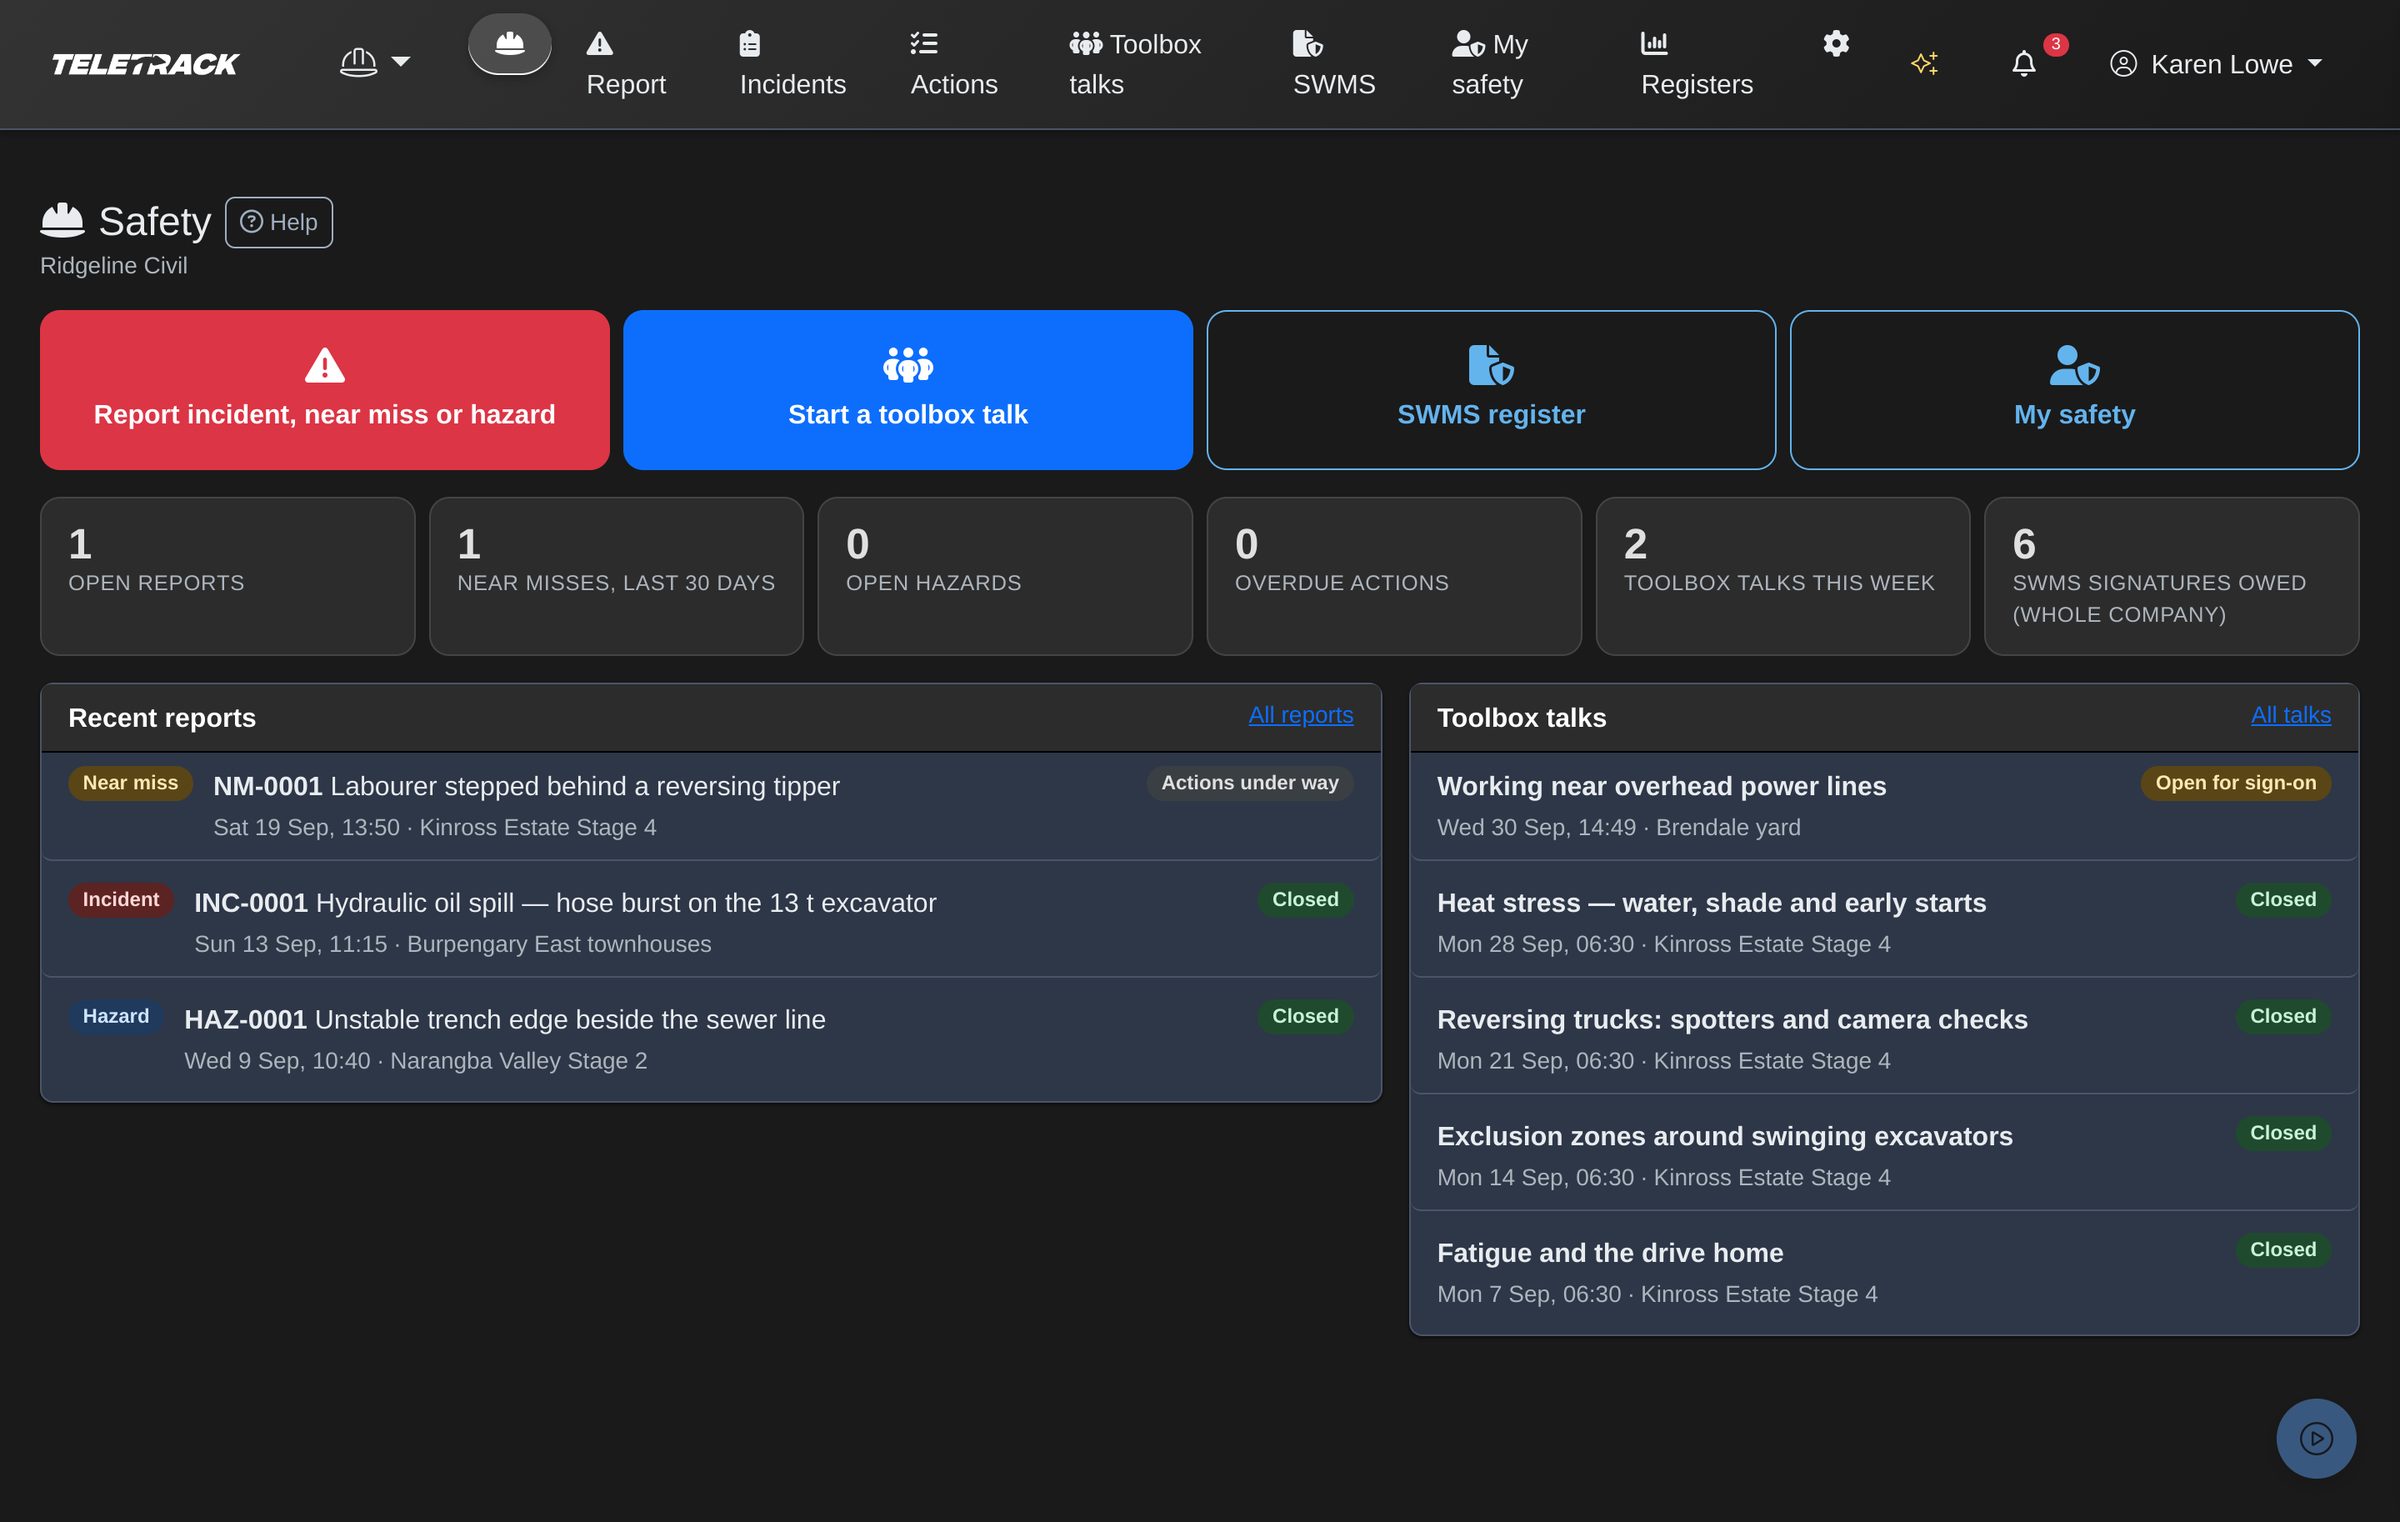Image resolution: width=2400 pixels, height=1522 pixels.
Task: Follow the All reports link
Action: click(1300, 715)
